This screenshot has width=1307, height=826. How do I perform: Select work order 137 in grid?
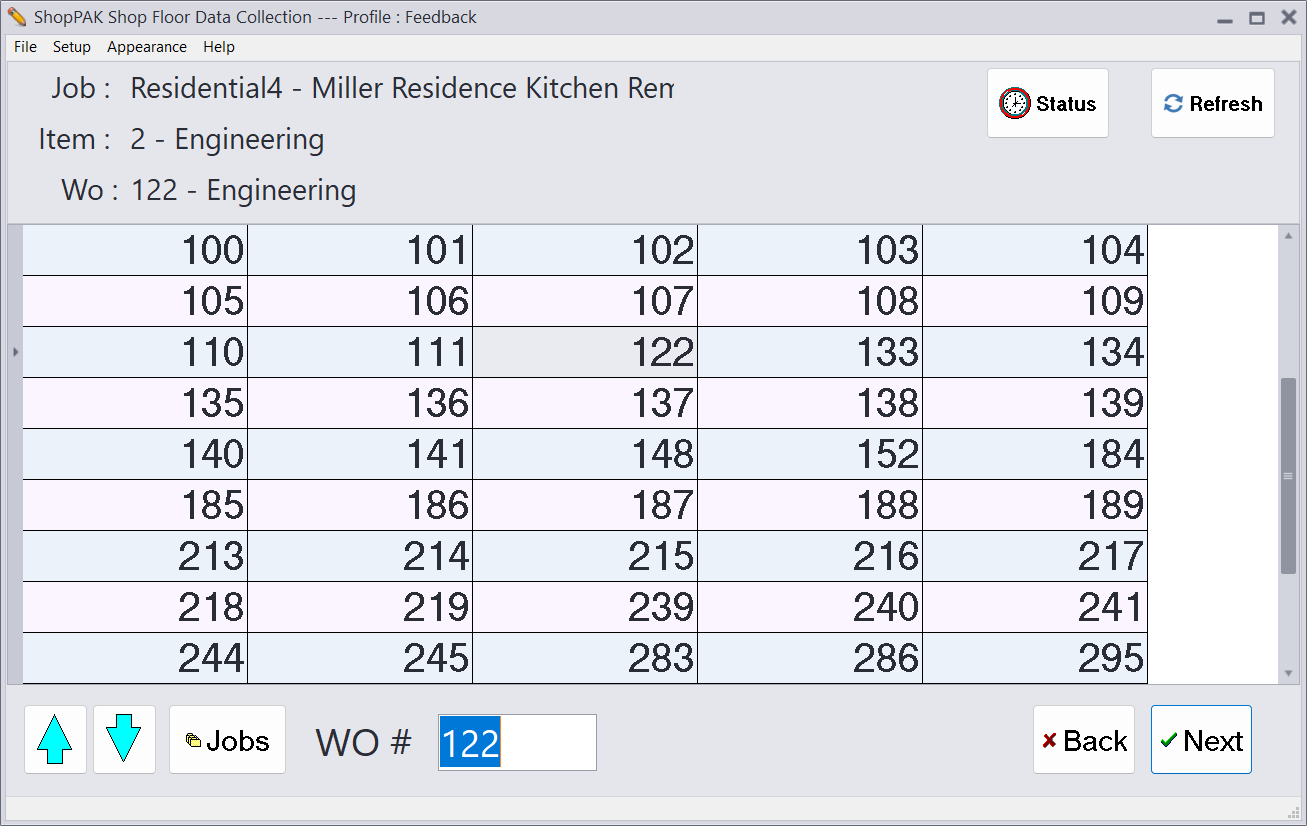point(585,403)
